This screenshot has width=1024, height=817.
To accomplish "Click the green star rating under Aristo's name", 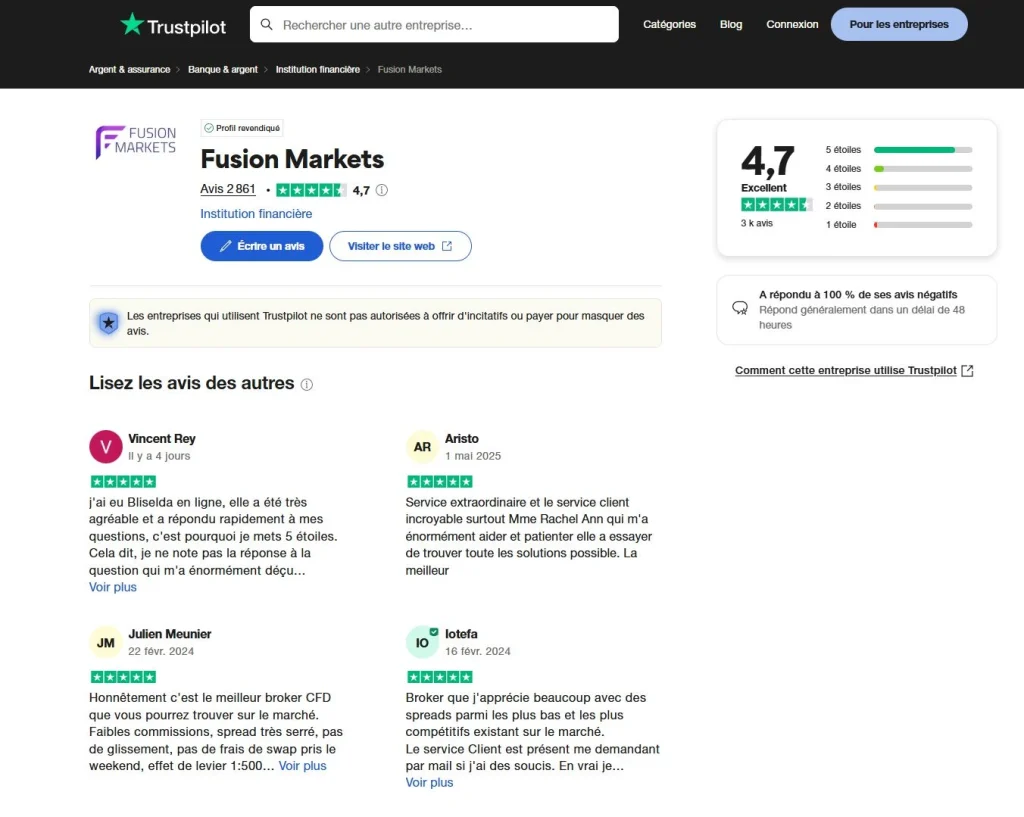I will 440,480.
